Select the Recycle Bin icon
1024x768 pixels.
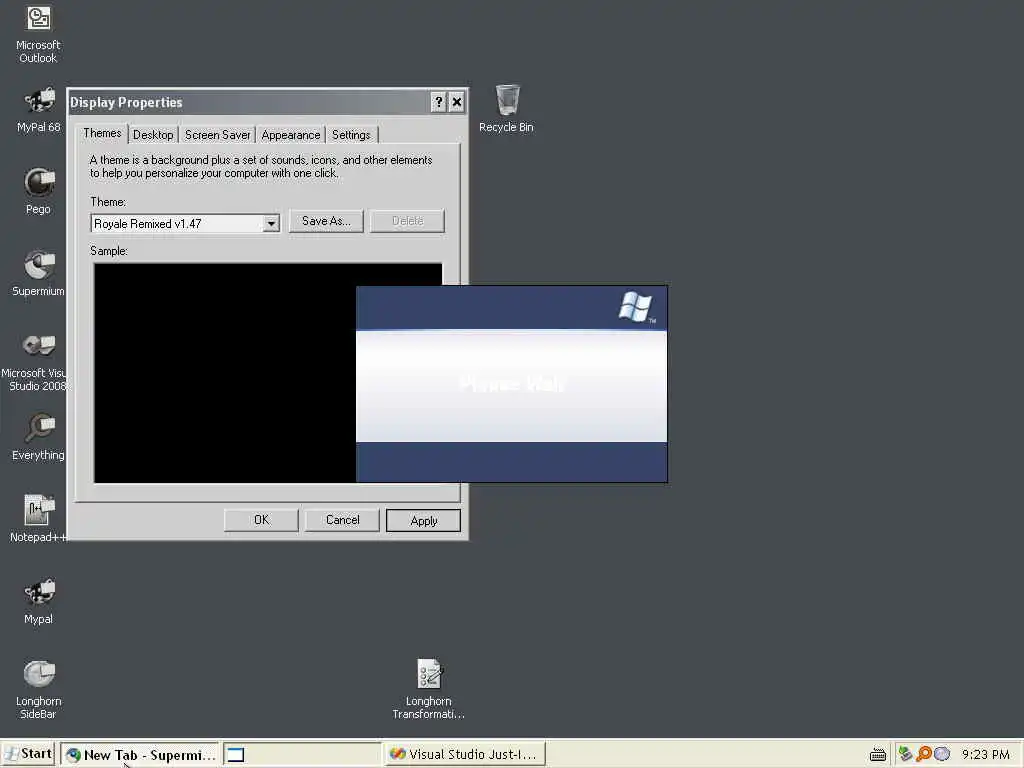click(507, 108)
